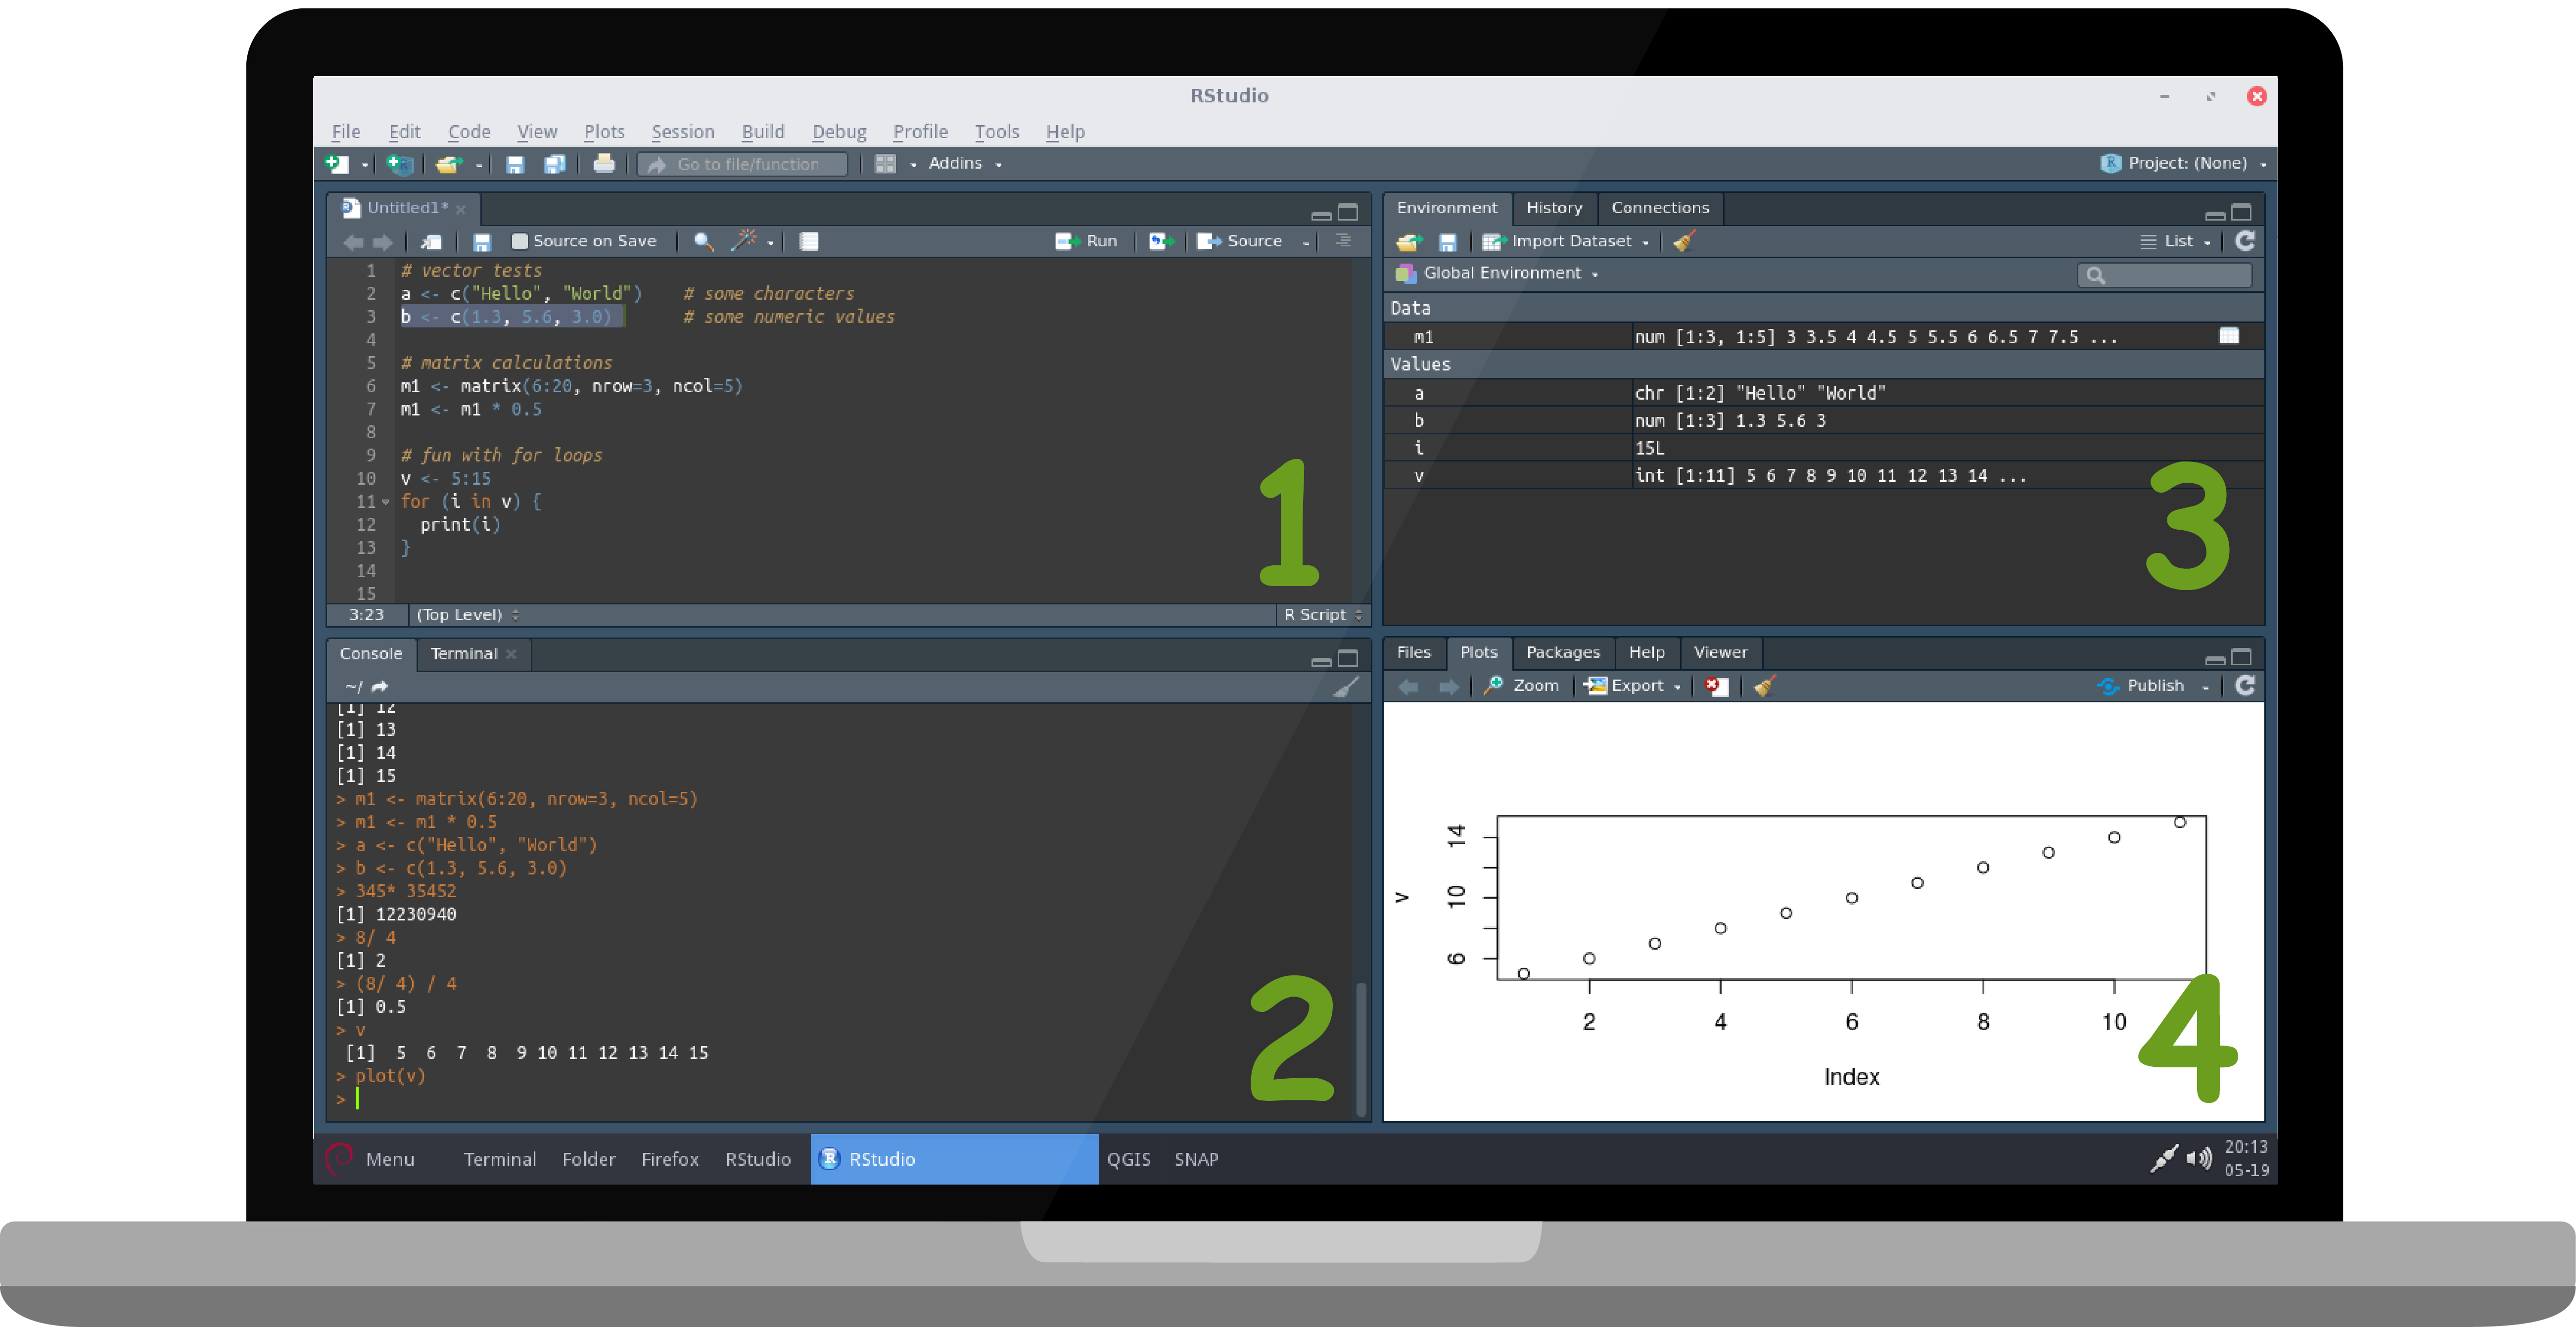The image size is (2576, 1327).
Task: Click the magnifier find/replace icon in the editor
Action: pyautogui.click(x=703, y=241)
